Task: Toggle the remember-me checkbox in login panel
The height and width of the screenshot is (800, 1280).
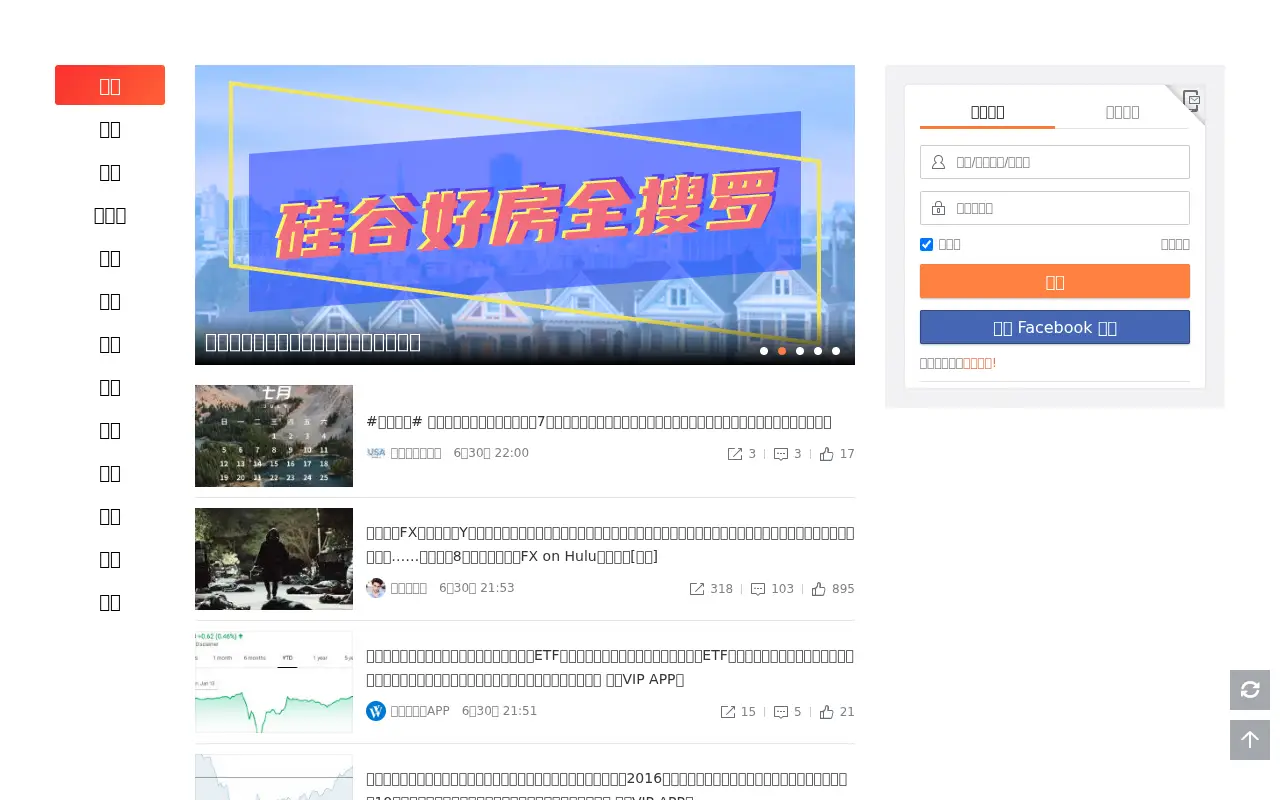Action: pos(926,244)
